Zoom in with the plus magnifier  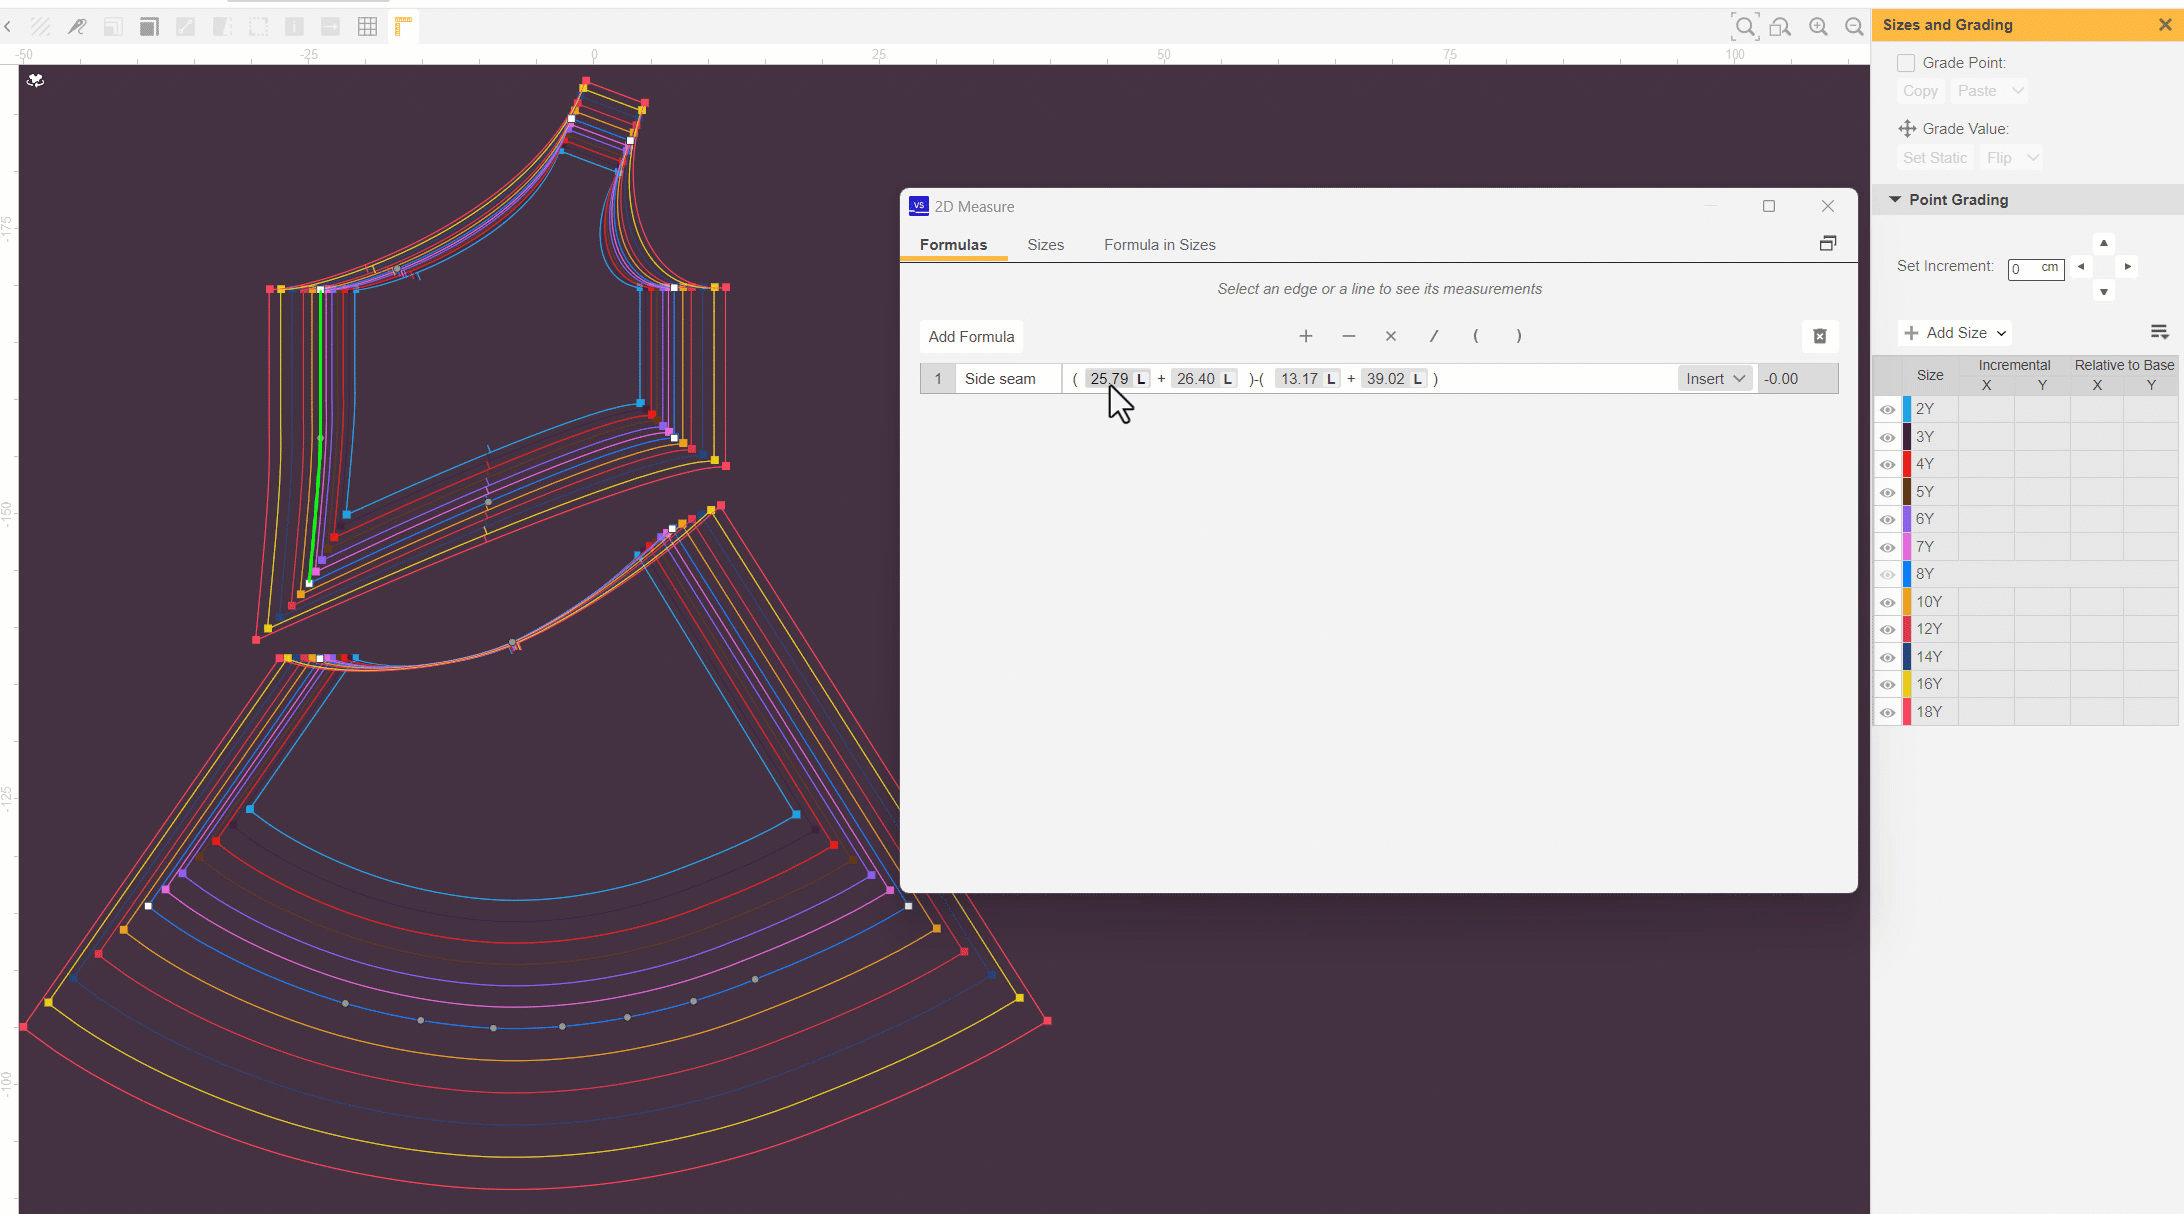pyautogui.click(x=1819, y=27)
